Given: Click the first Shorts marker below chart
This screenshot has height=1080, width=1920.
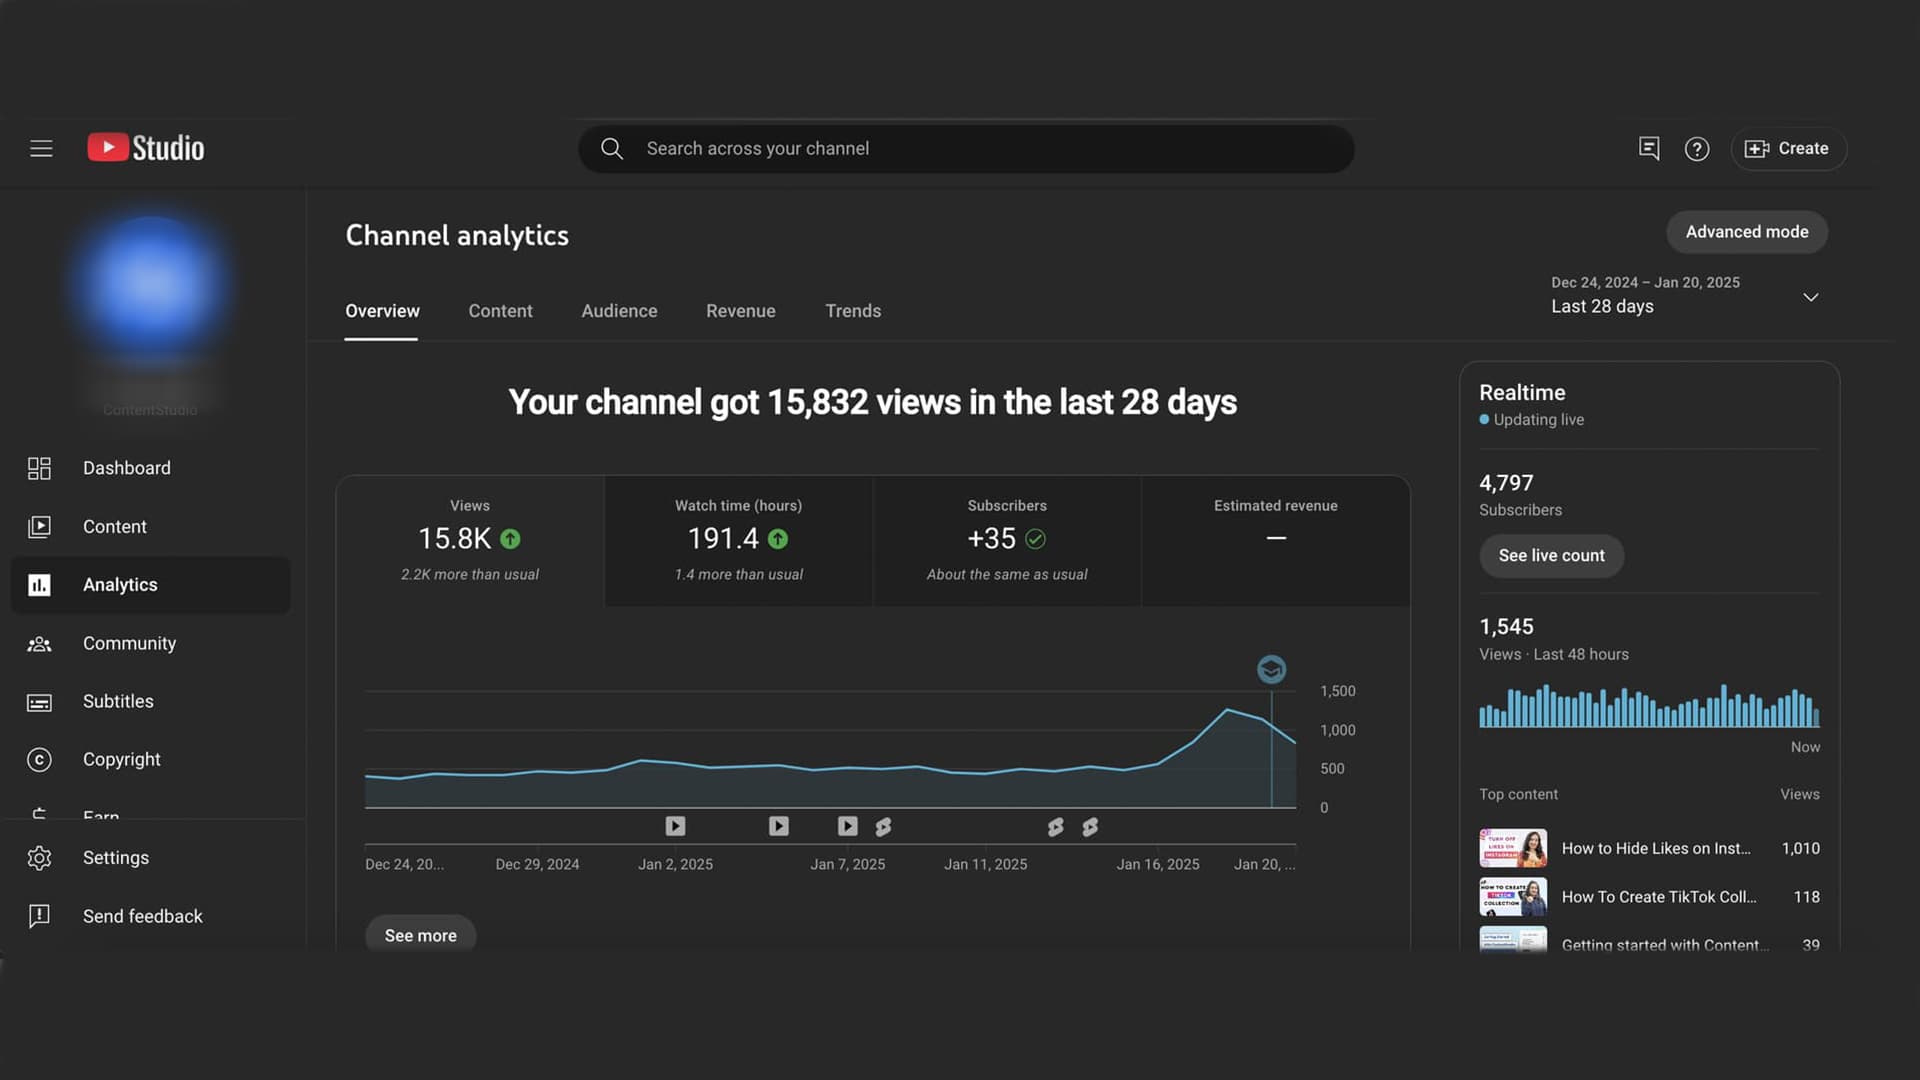Looking at the screenshot, I should pyautogui.click(x=883, y=827).
